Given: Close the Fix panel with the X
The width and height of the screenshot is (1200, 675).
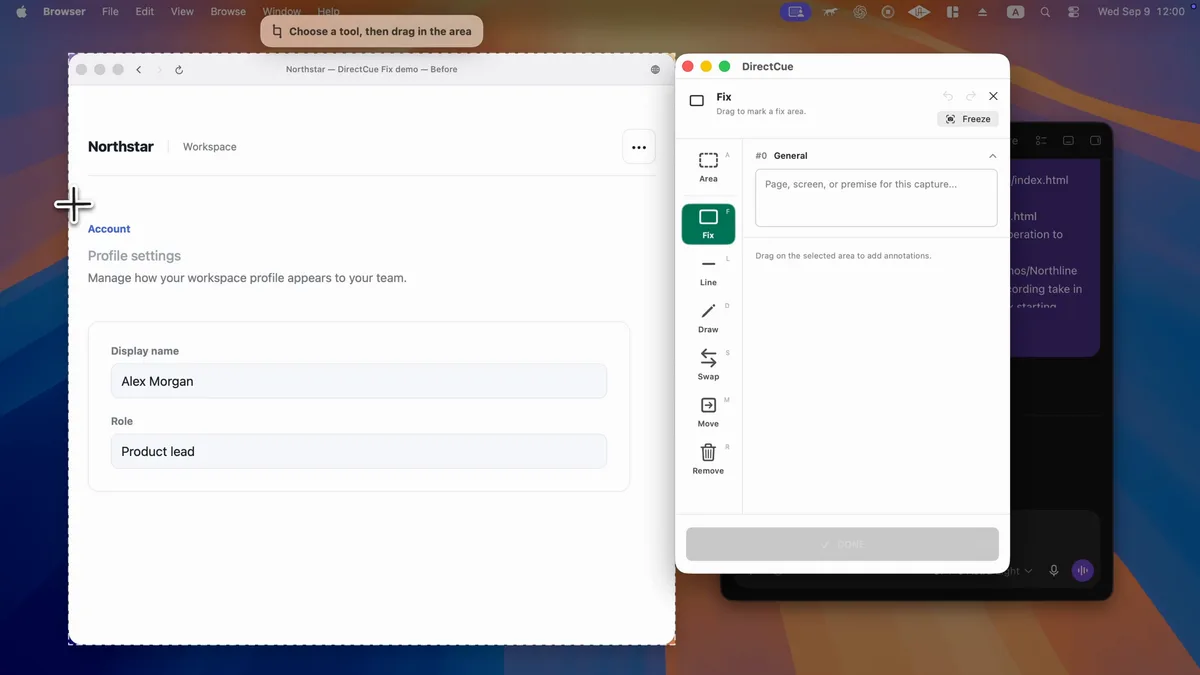Looking at the screenshot, I should click(x=993, y=97).
